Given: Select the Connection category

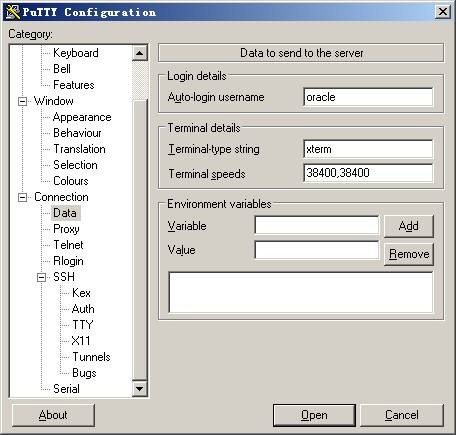Looking at the screenshot, I should (61, 197).
